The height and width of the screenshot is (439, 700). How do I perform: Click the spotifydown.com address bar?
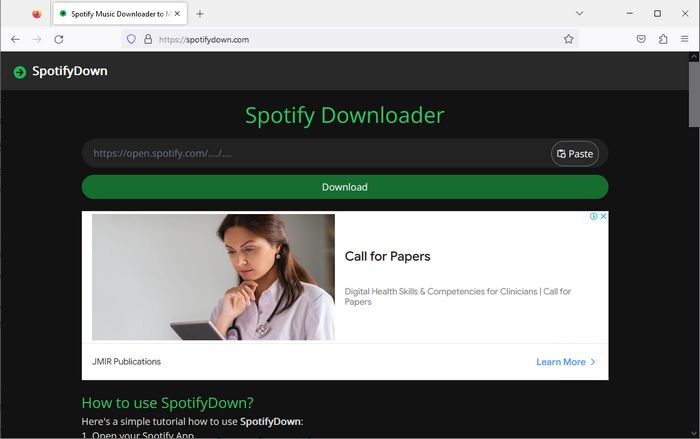[350, 39]
